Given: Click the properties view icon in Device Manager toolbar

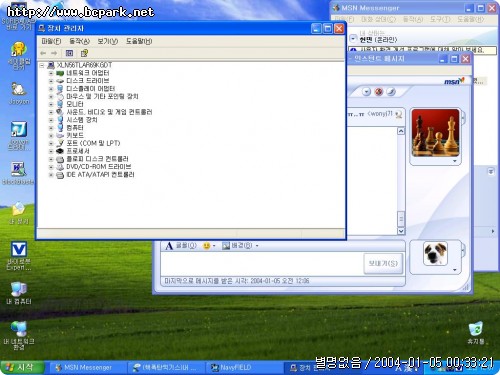Looking at the screenshot, I should click(69, 53).
